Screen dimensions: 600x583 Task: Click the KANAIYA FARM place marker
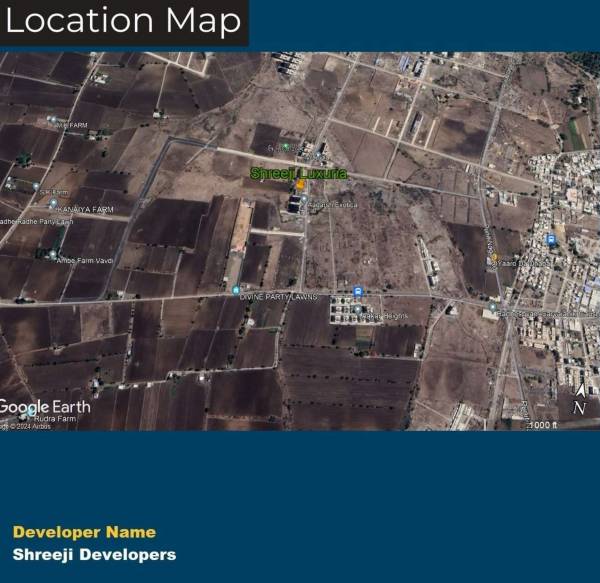pos(54,203)
